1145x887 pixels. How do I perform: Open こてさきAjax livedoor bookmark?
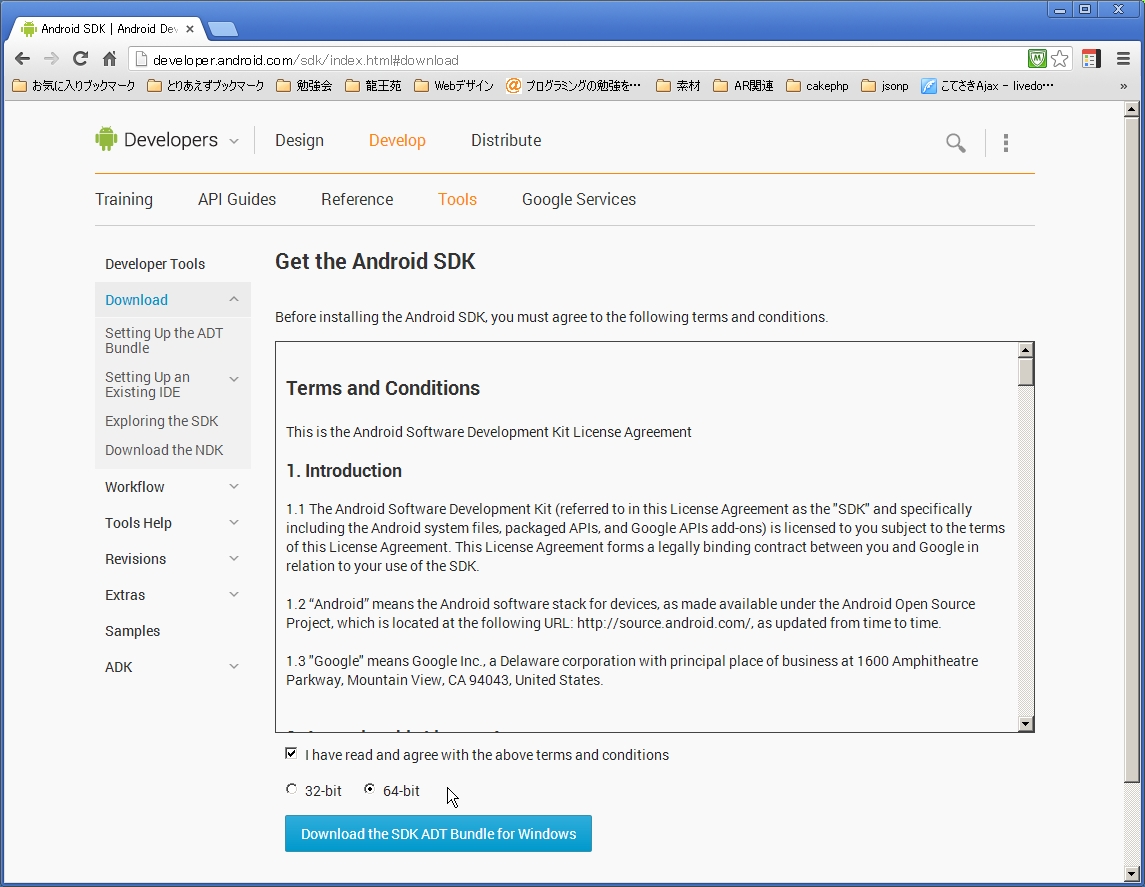click(x=987, y=86)
